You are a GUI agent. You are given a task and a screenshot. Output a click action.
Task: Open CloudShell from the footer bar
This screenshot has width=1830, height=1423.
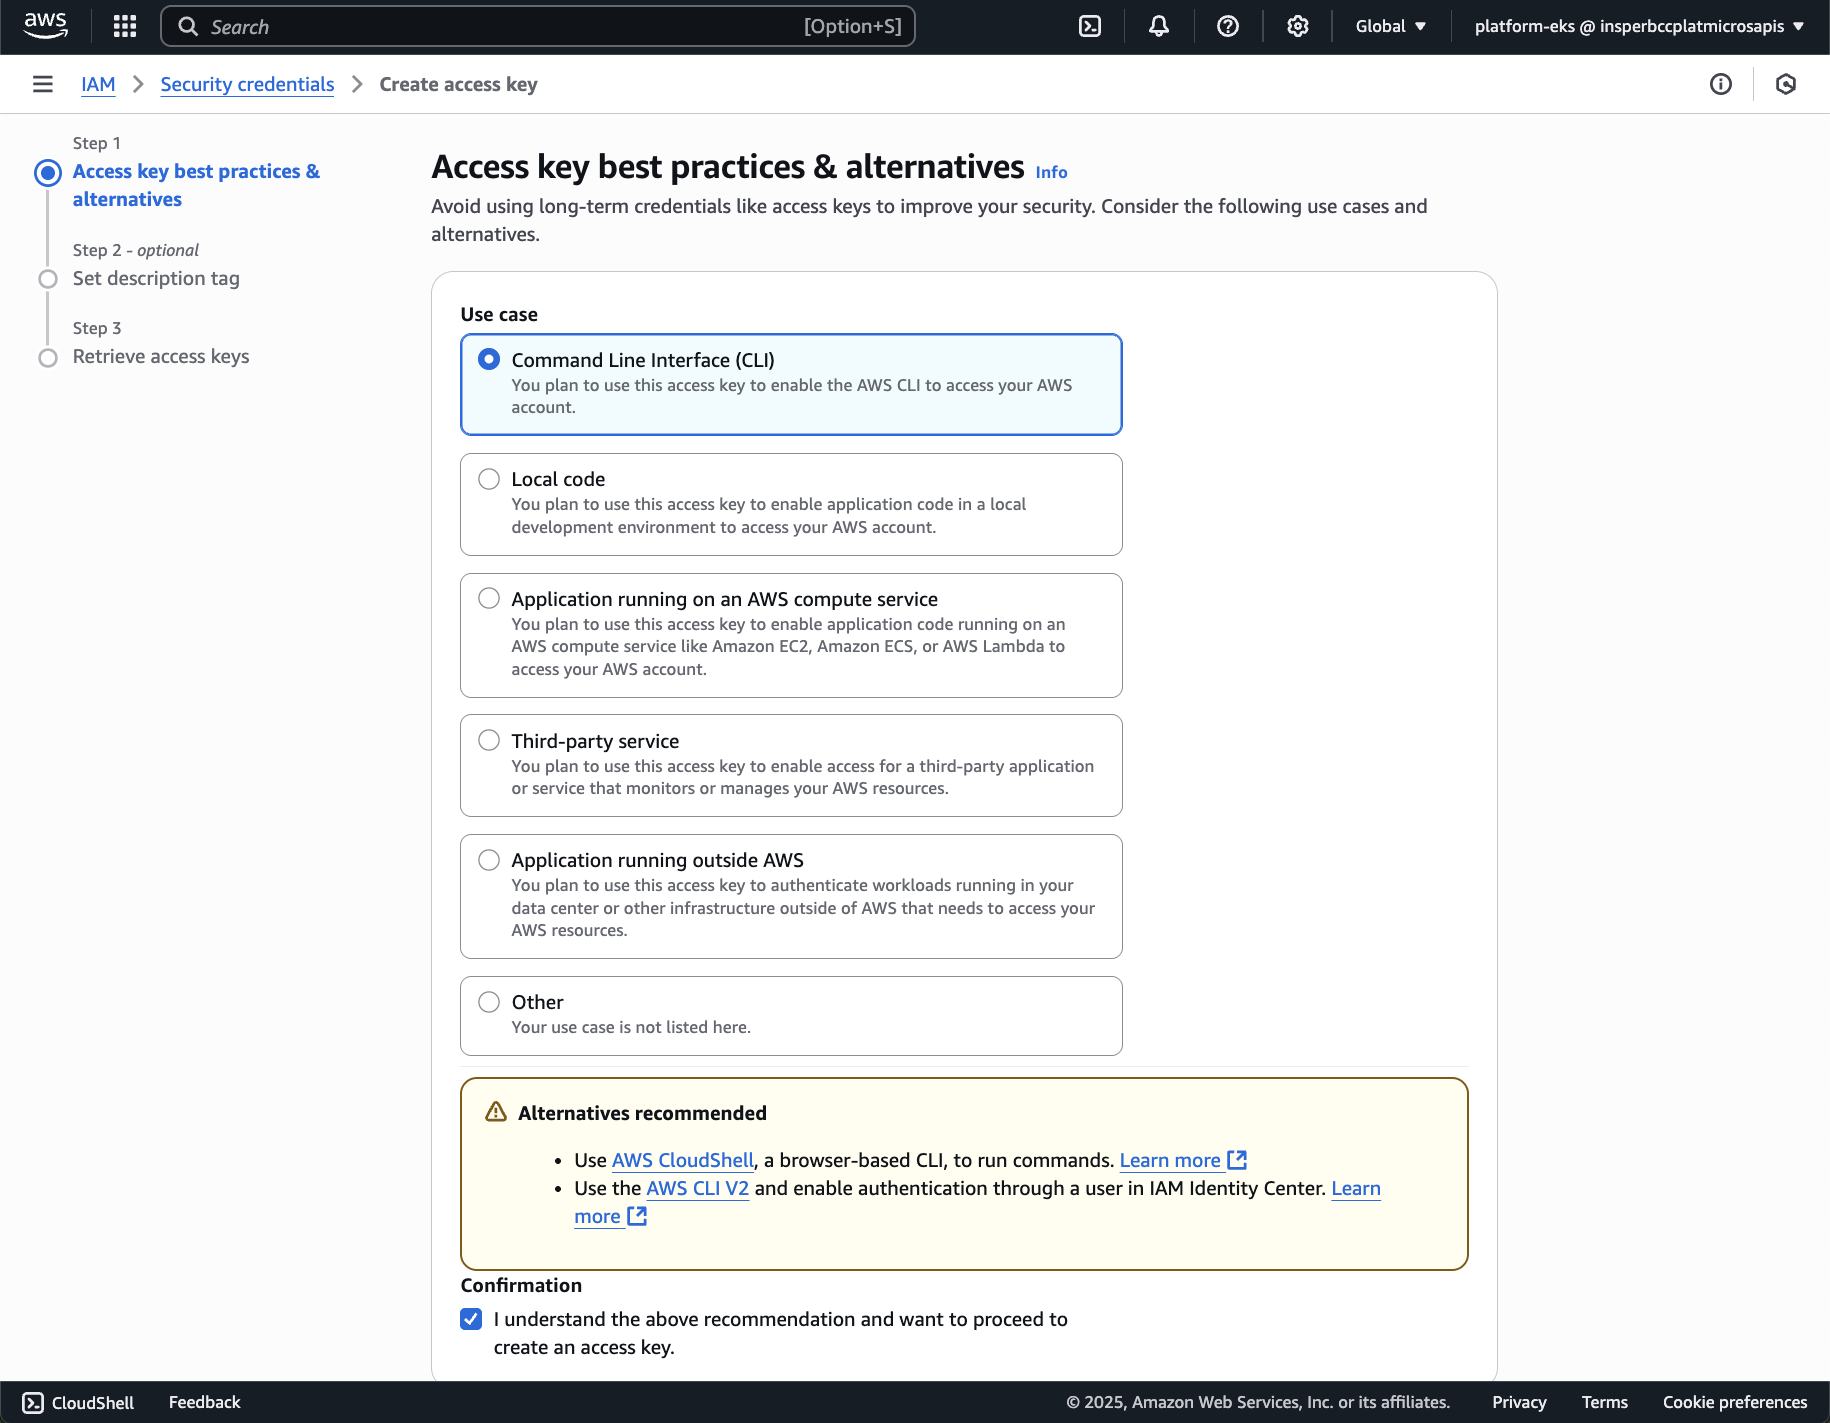pyautogui.click(x=79, y=1402)
